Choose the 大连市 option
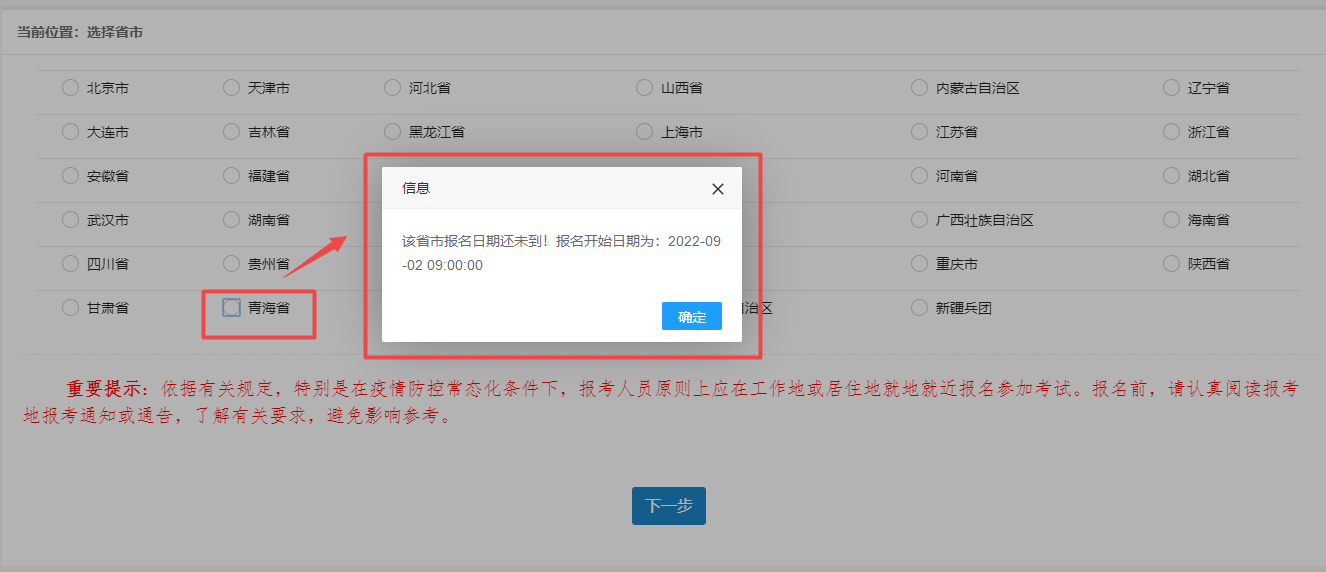This screenshot has height=572, width=1326. click(70, 132)
